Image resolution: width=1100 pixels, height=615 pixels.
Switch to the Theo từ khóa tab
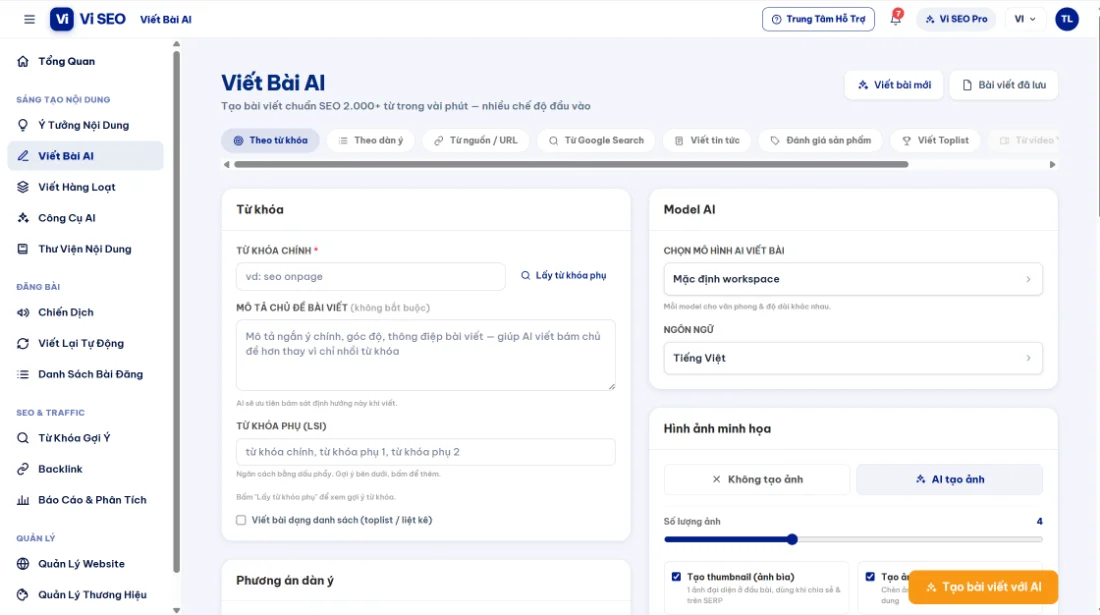(270, 140)
